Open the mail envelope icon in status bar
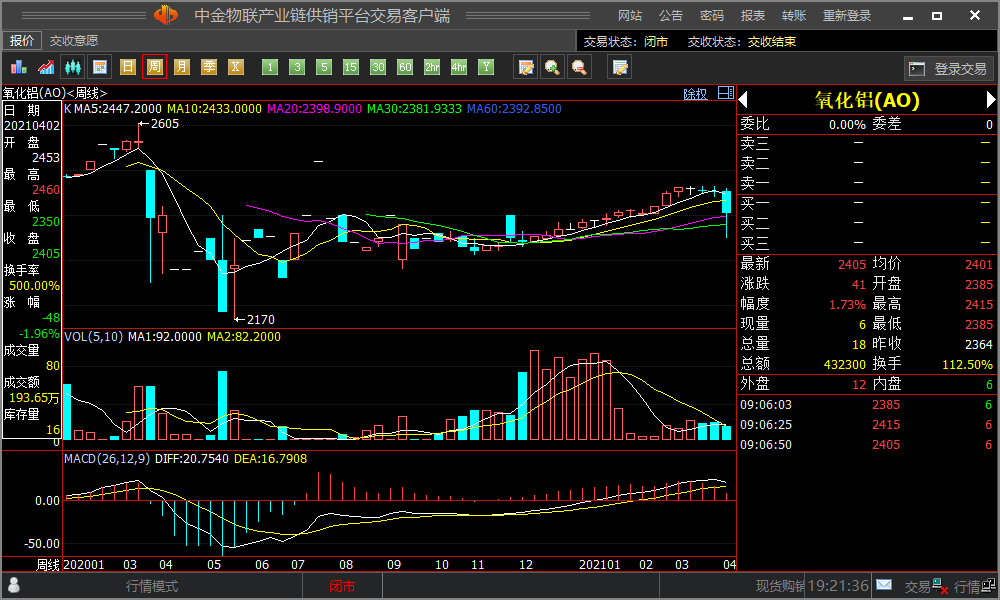 (x=884, y=585)
